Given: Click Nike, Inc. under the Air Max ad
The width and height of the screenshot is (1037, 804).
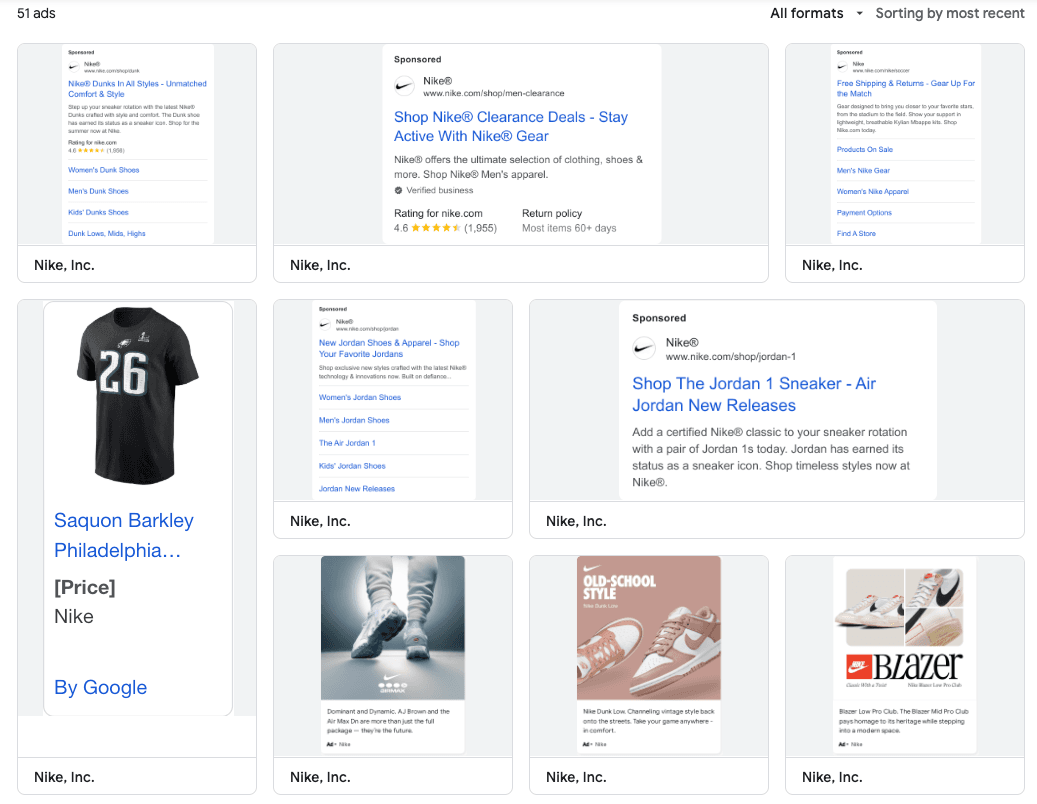Looking at the screenshot, I should click(x=320, y=777).
